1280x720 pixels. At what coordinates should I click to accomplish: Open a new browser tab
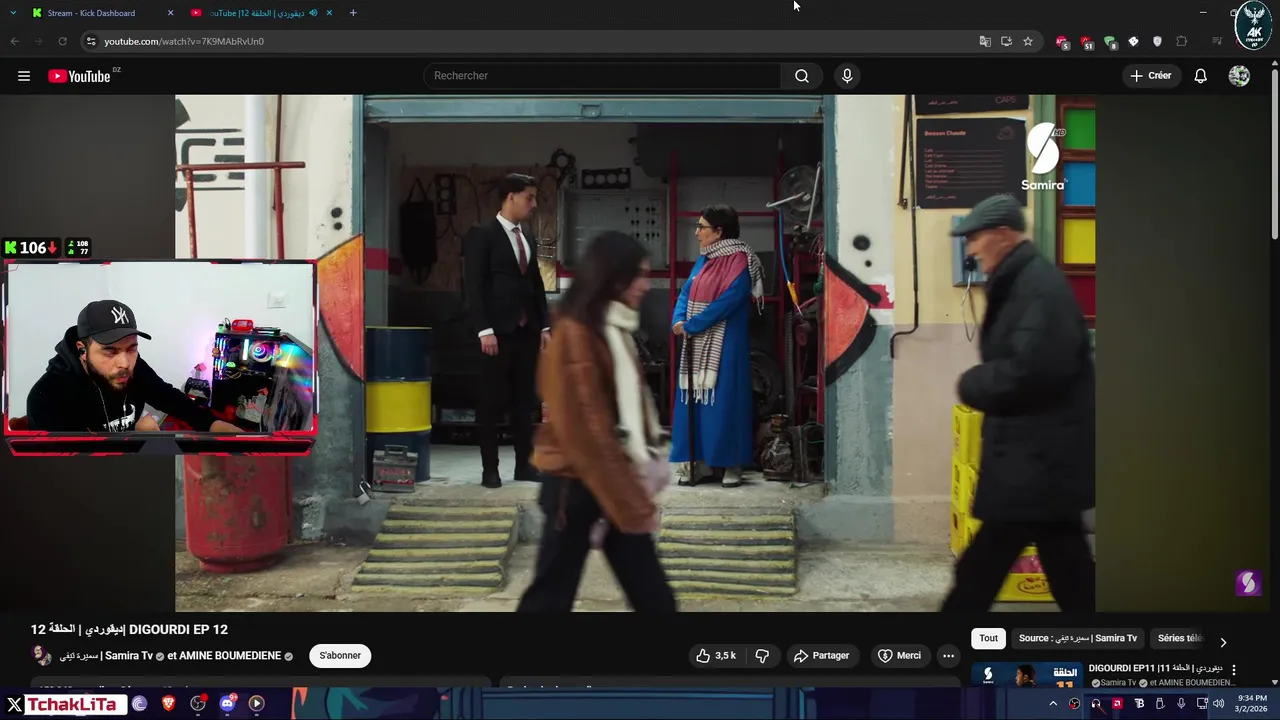click(x=353, y=13)
